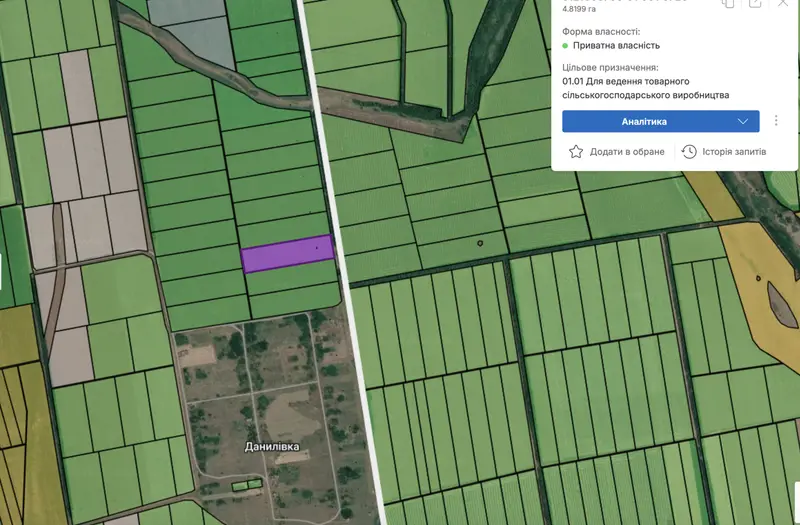Open the Аналітика dropdown button
This screenshot has height=525, width=800.
pyautogui.click(x=661, y=121)
